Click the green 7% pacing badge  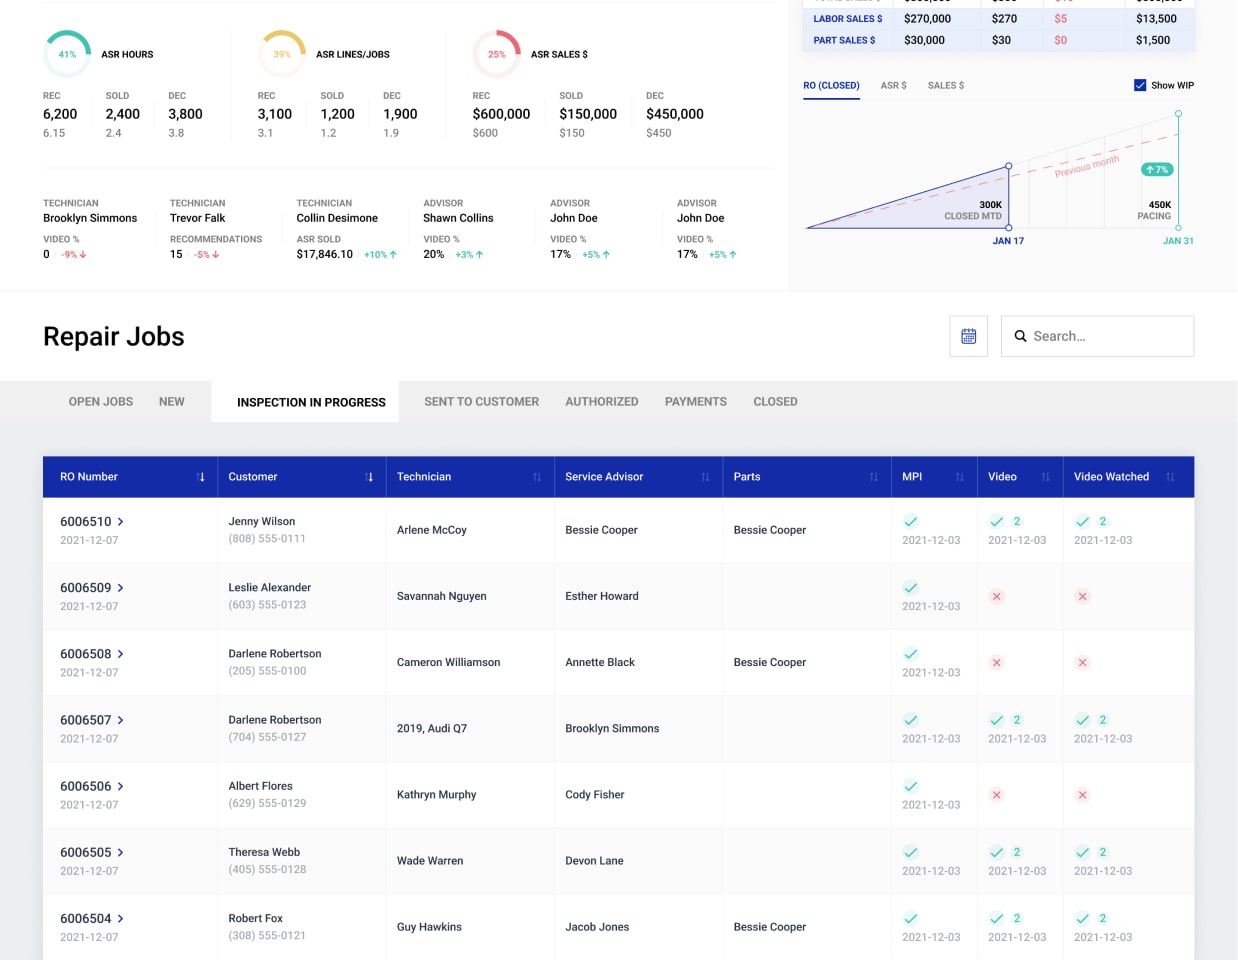click(1156, 169)
